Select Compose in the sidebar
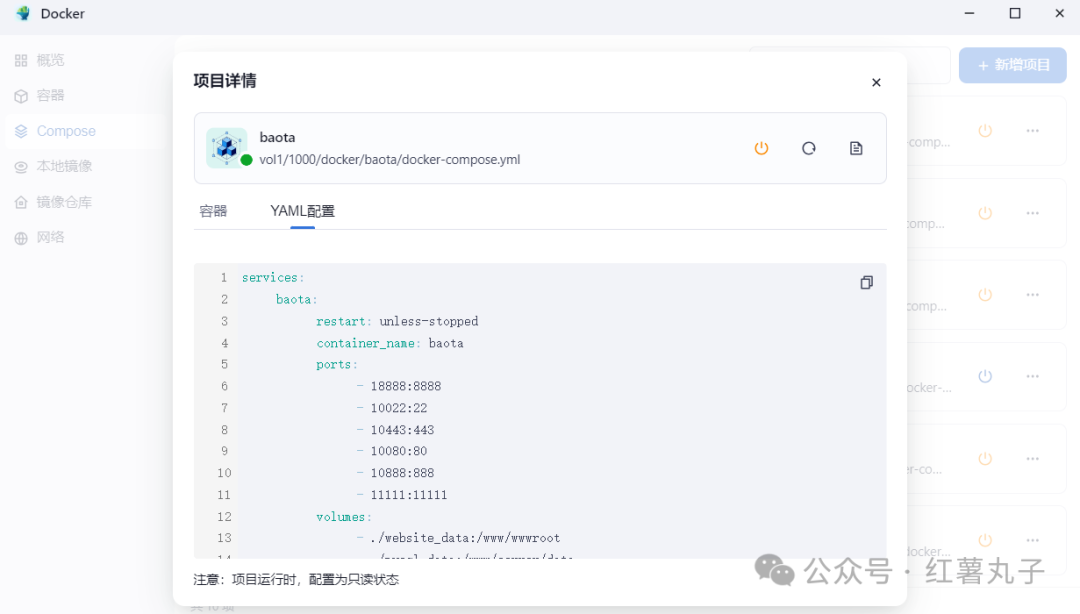This screenshot has height=614, width=1080. click(66, 131)
